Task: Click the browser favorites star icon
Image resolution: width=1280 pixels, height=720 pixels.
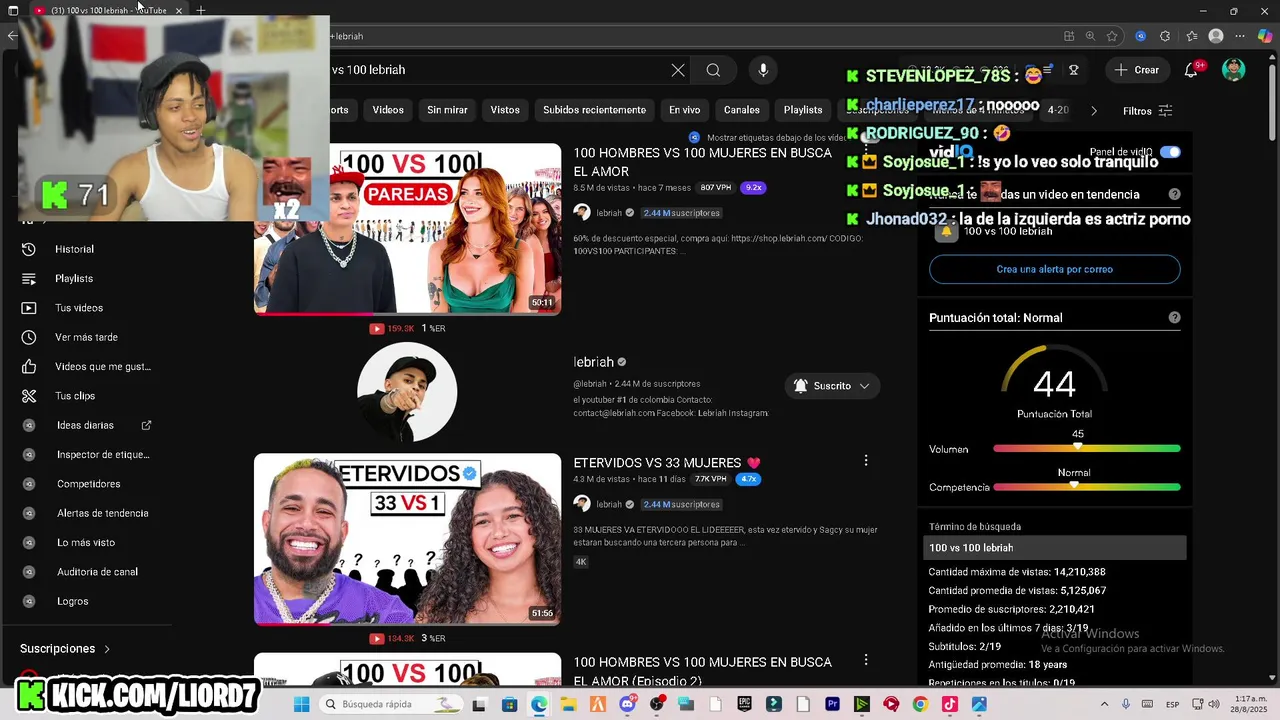Action: tap(1112, 36)
